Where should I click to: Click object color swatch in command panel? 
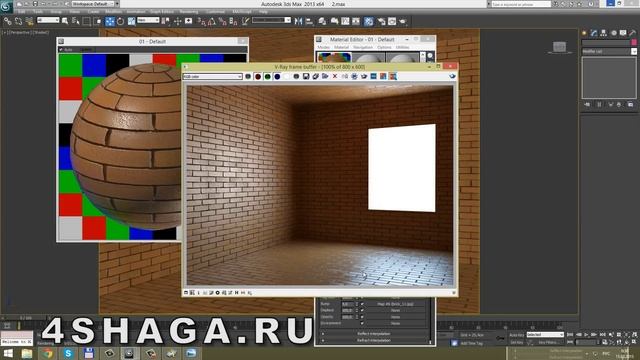pyautogui.click(x=634, y=42)
